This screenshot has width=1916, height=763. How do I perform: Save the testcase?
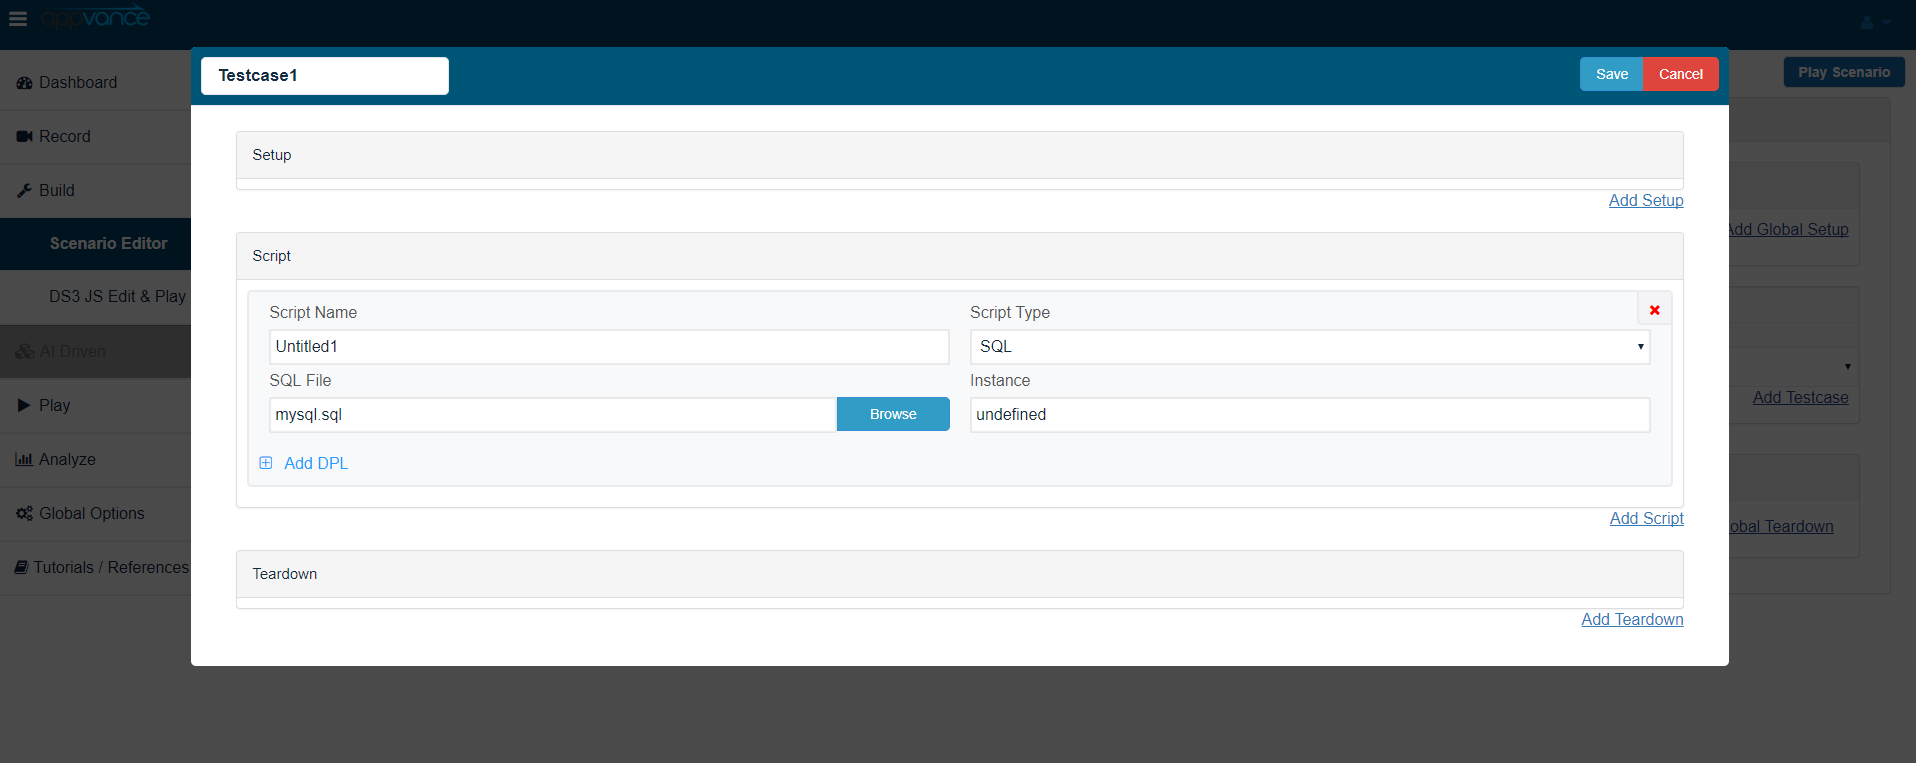coord(1611,74)
